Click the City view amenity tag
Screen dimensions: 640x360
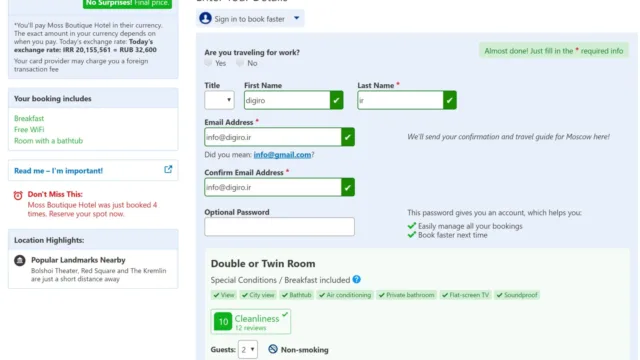(x=258, y=295)
